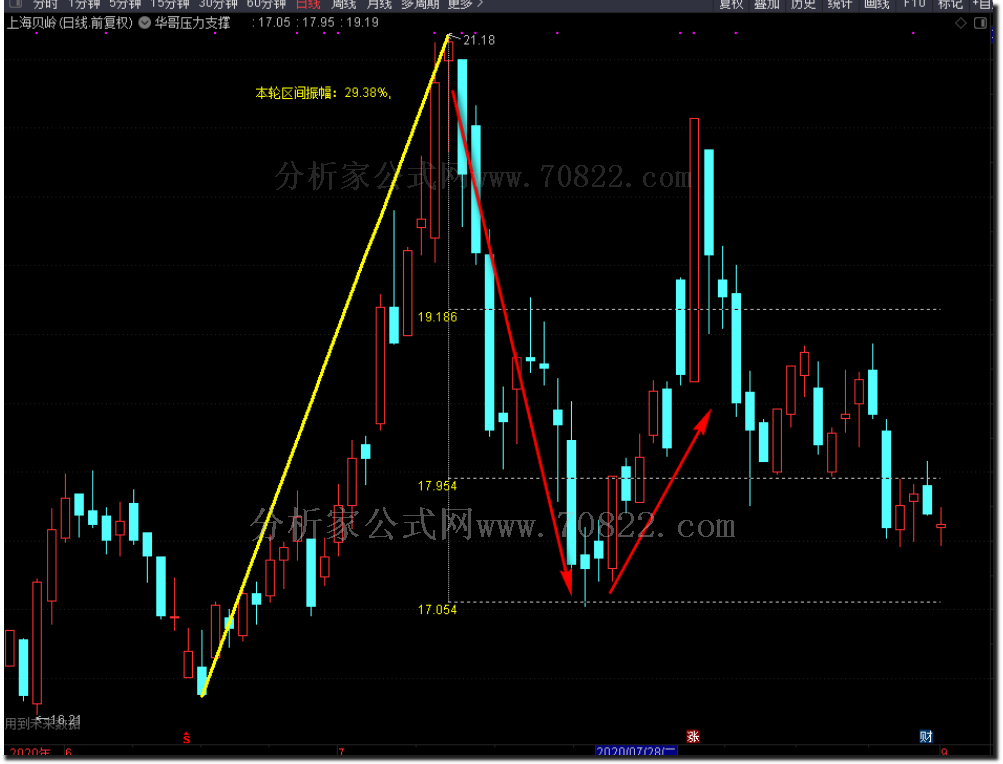This screenshot has height=764, width=1003.
Task: Open the 复权 adjustment menu
Action: [731, 4]
